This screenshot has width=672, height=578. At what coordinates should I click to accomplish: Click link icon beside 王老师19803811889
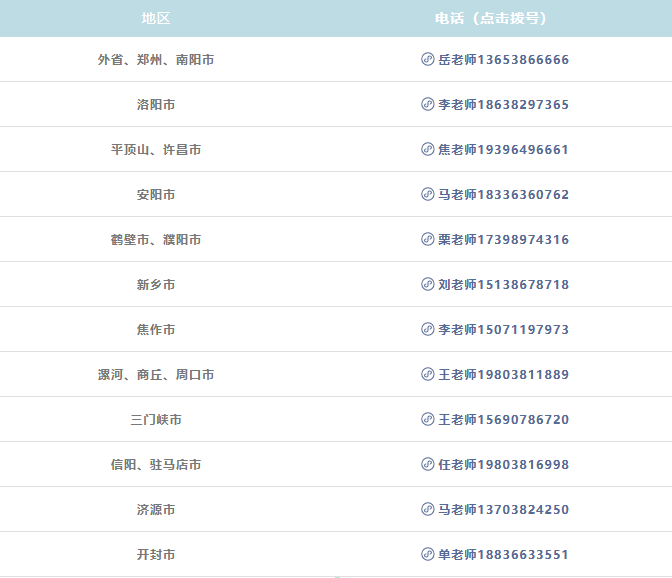(x=427, y=374)
